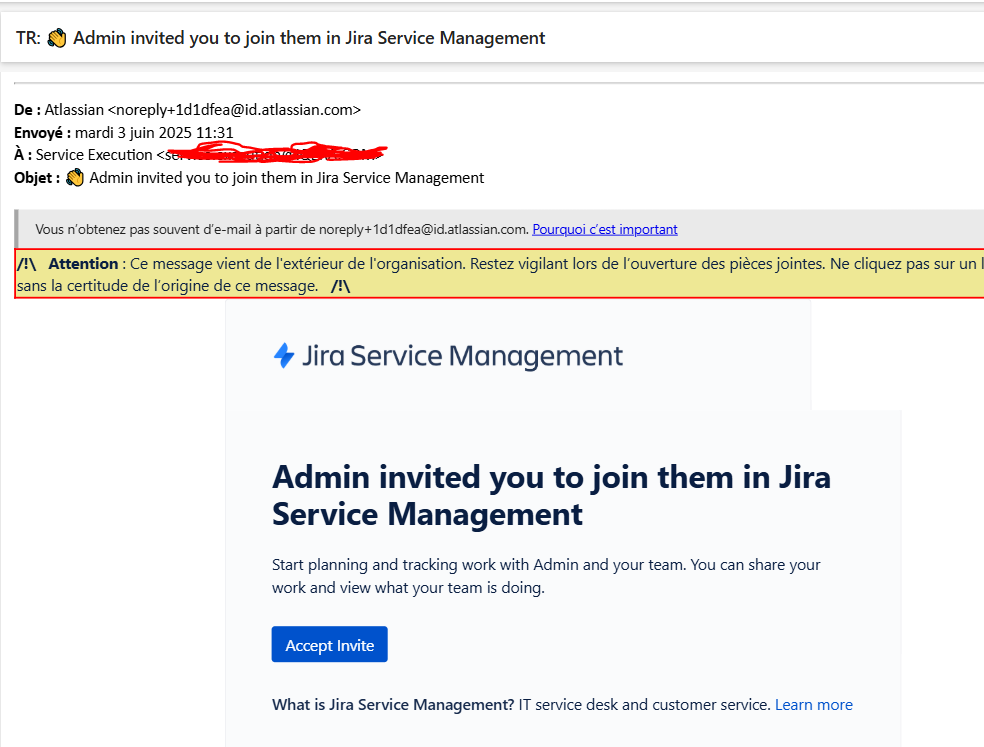The height and width of the screenshot is (747, 984).
Task: Click the paragraph 'Start planning and tracking work'
Action: tap(546, 576)
